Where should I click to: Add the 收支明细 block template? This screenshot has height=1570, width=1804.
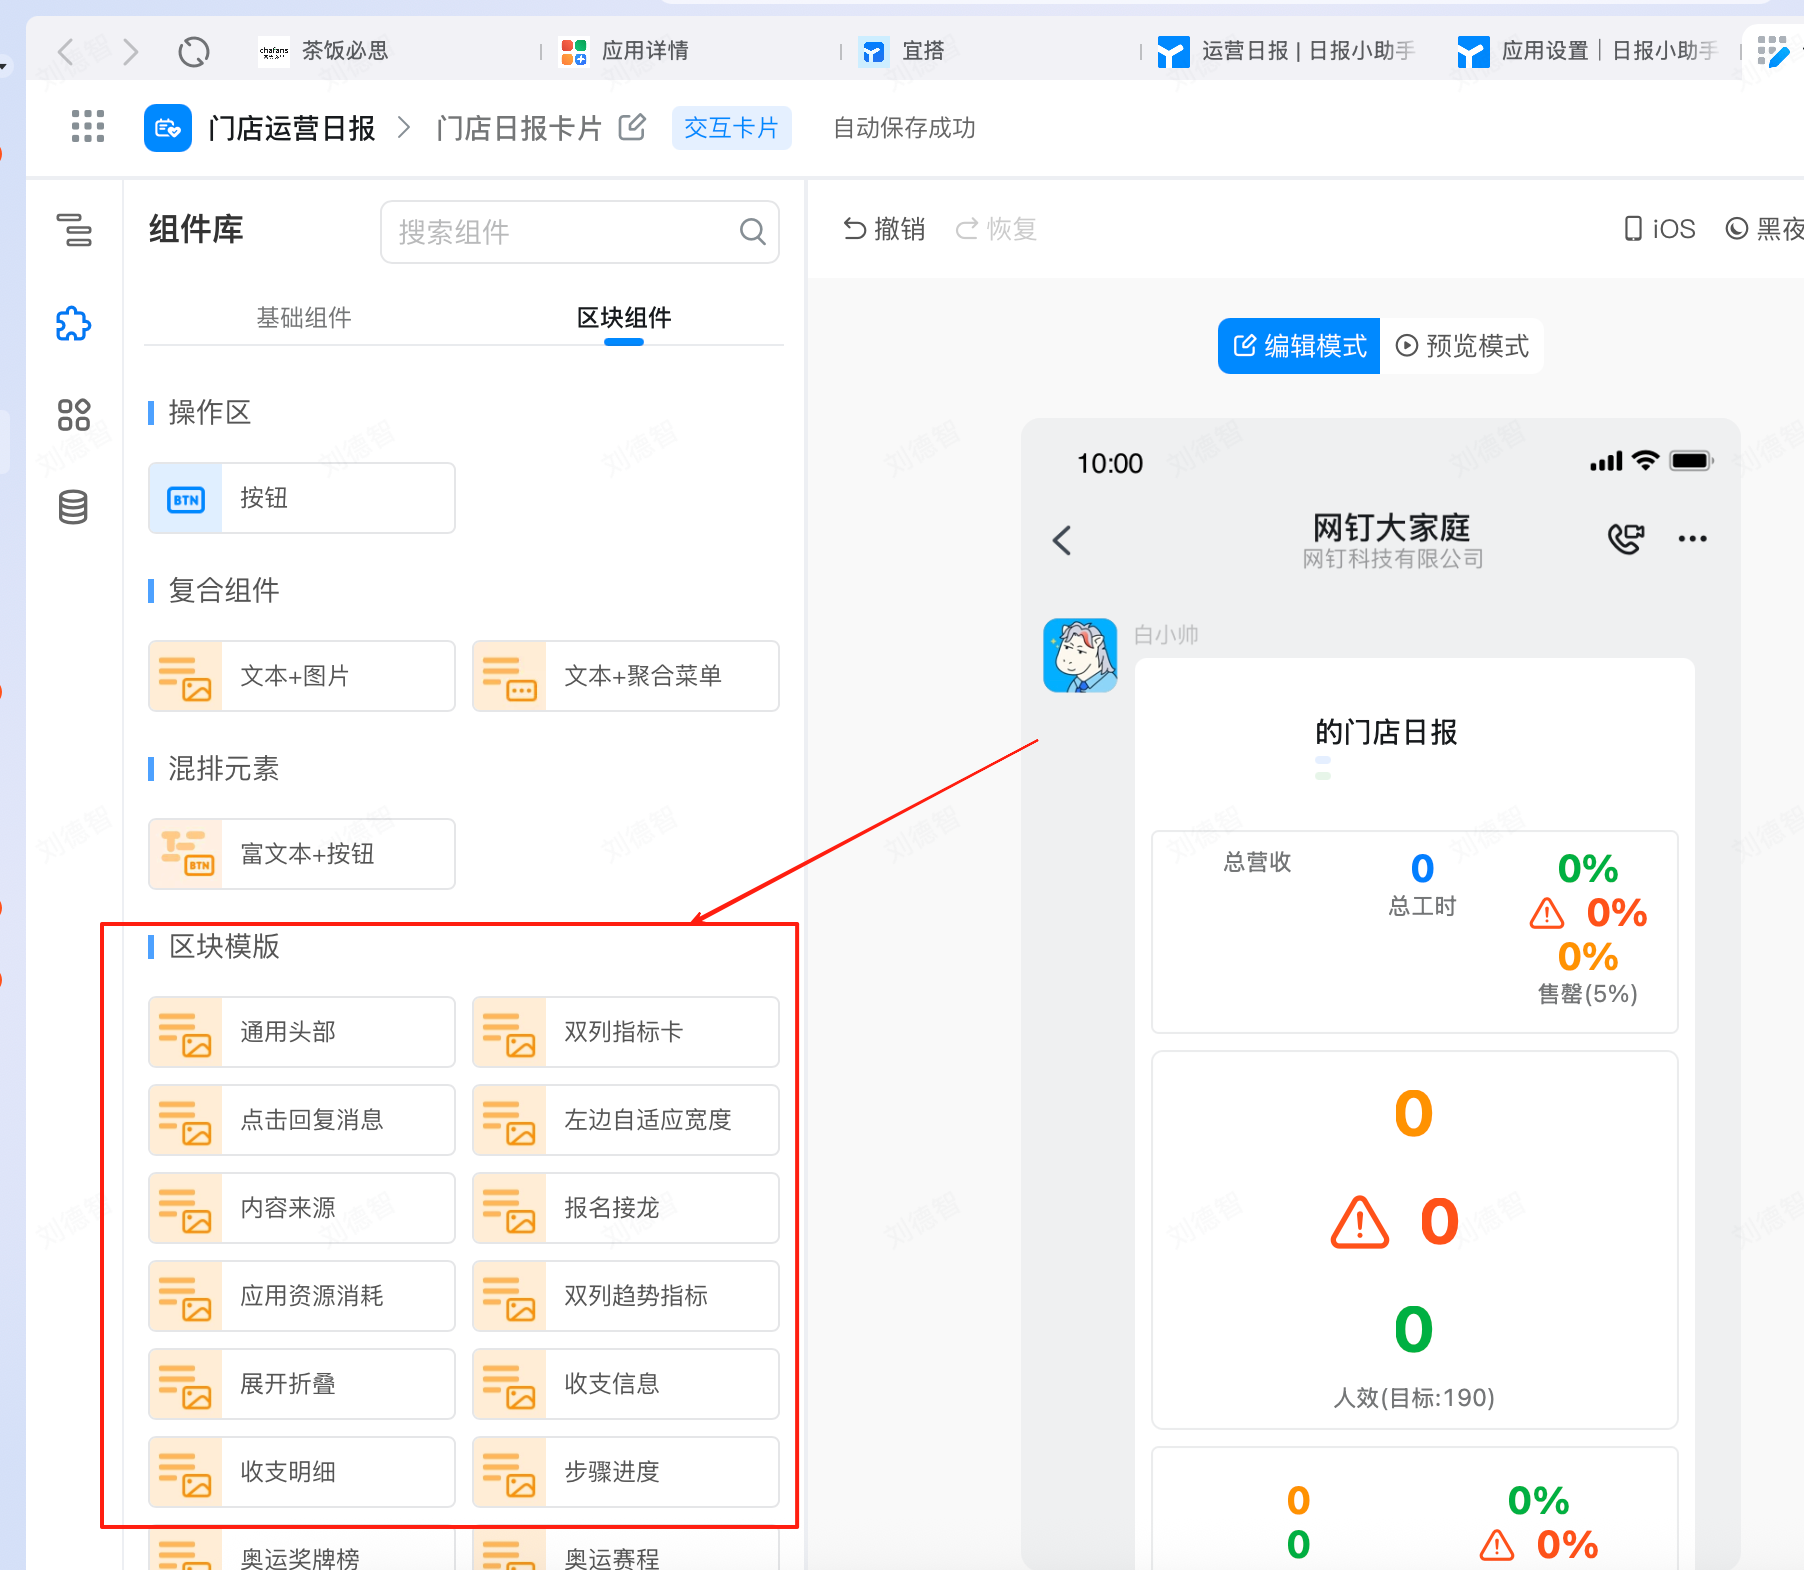302,1472
